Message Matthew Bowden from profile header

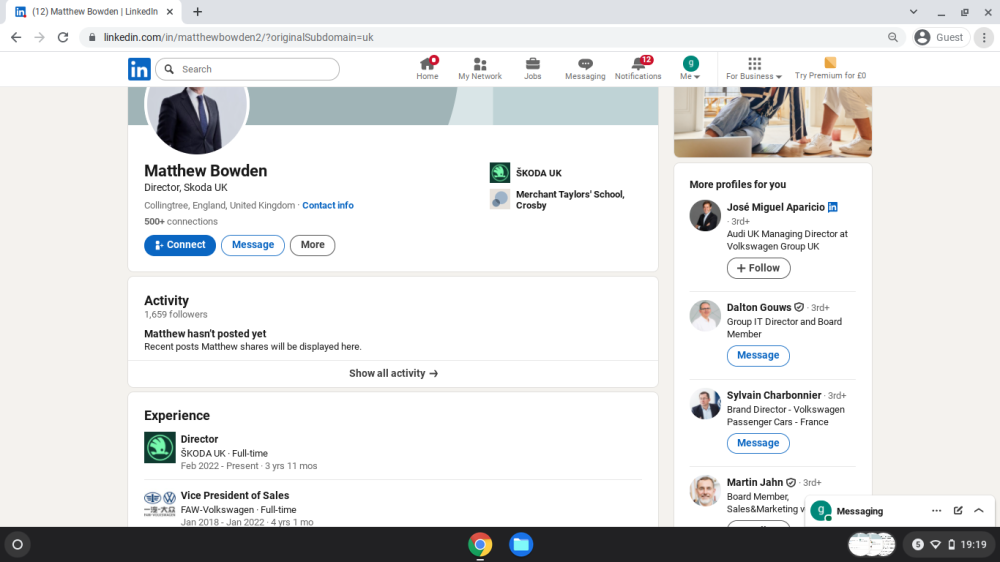(x=253, y=245)
